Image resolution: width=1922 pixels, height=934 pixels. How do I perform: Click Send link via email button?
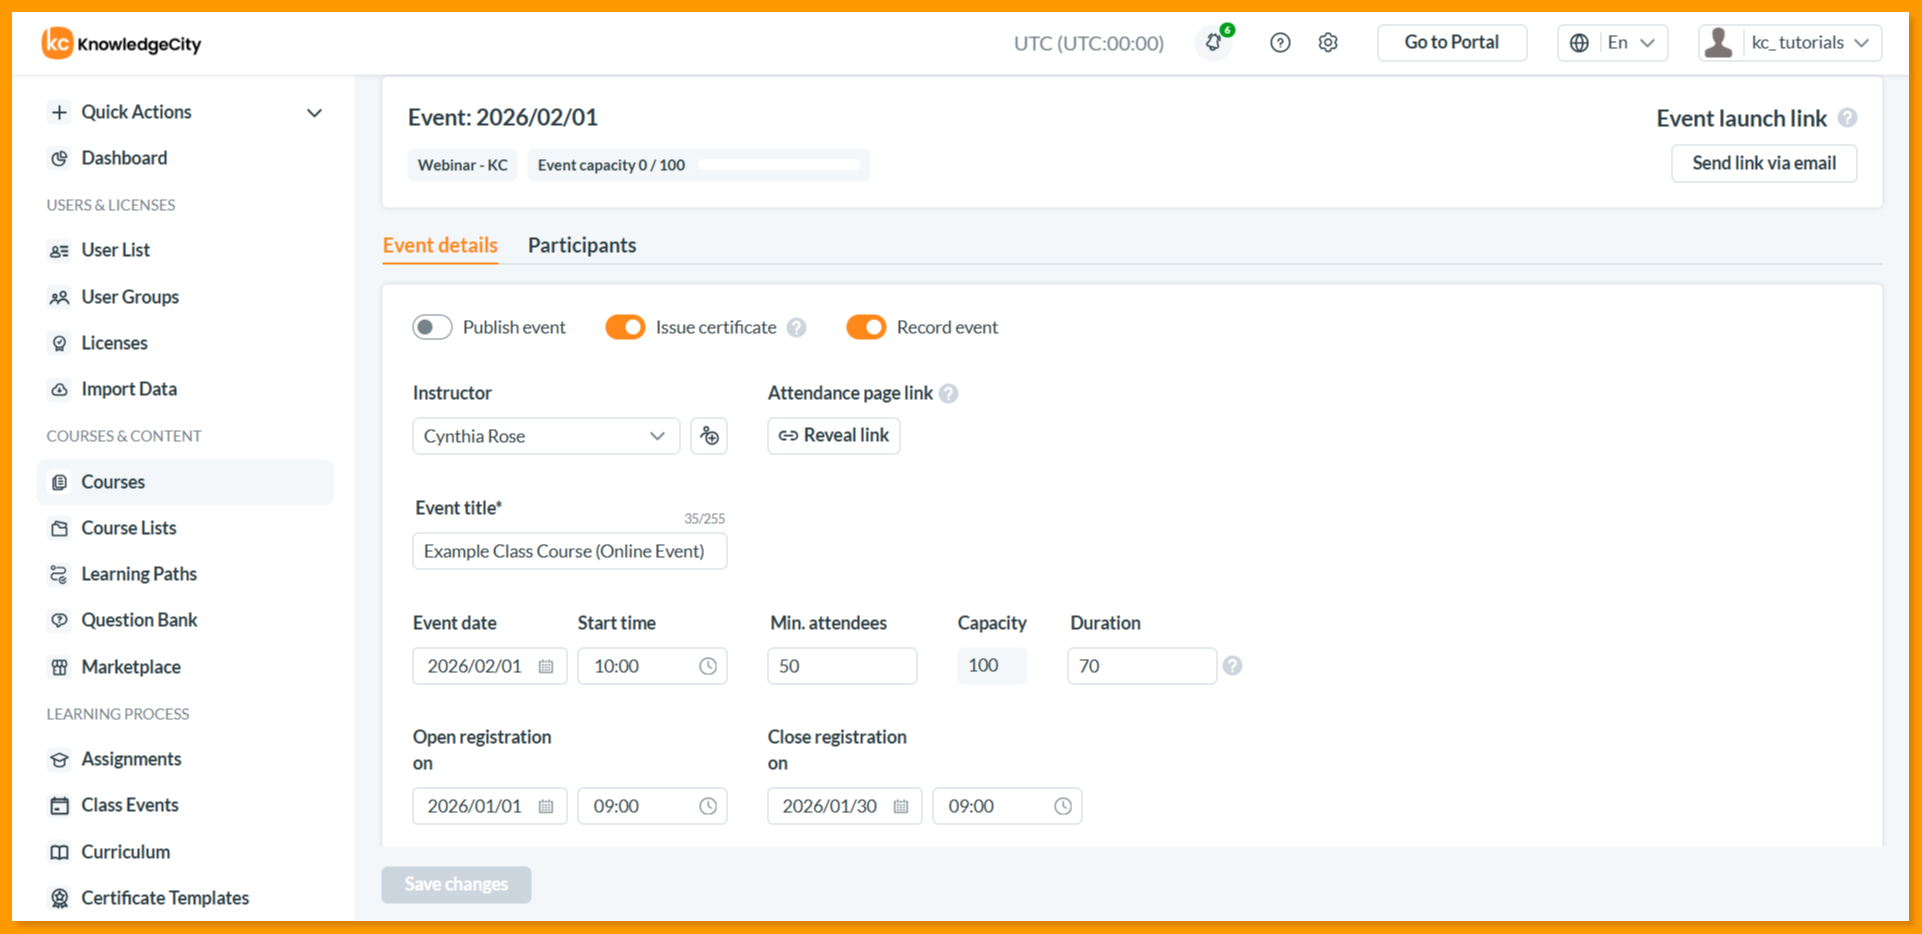click(1764, 163)
